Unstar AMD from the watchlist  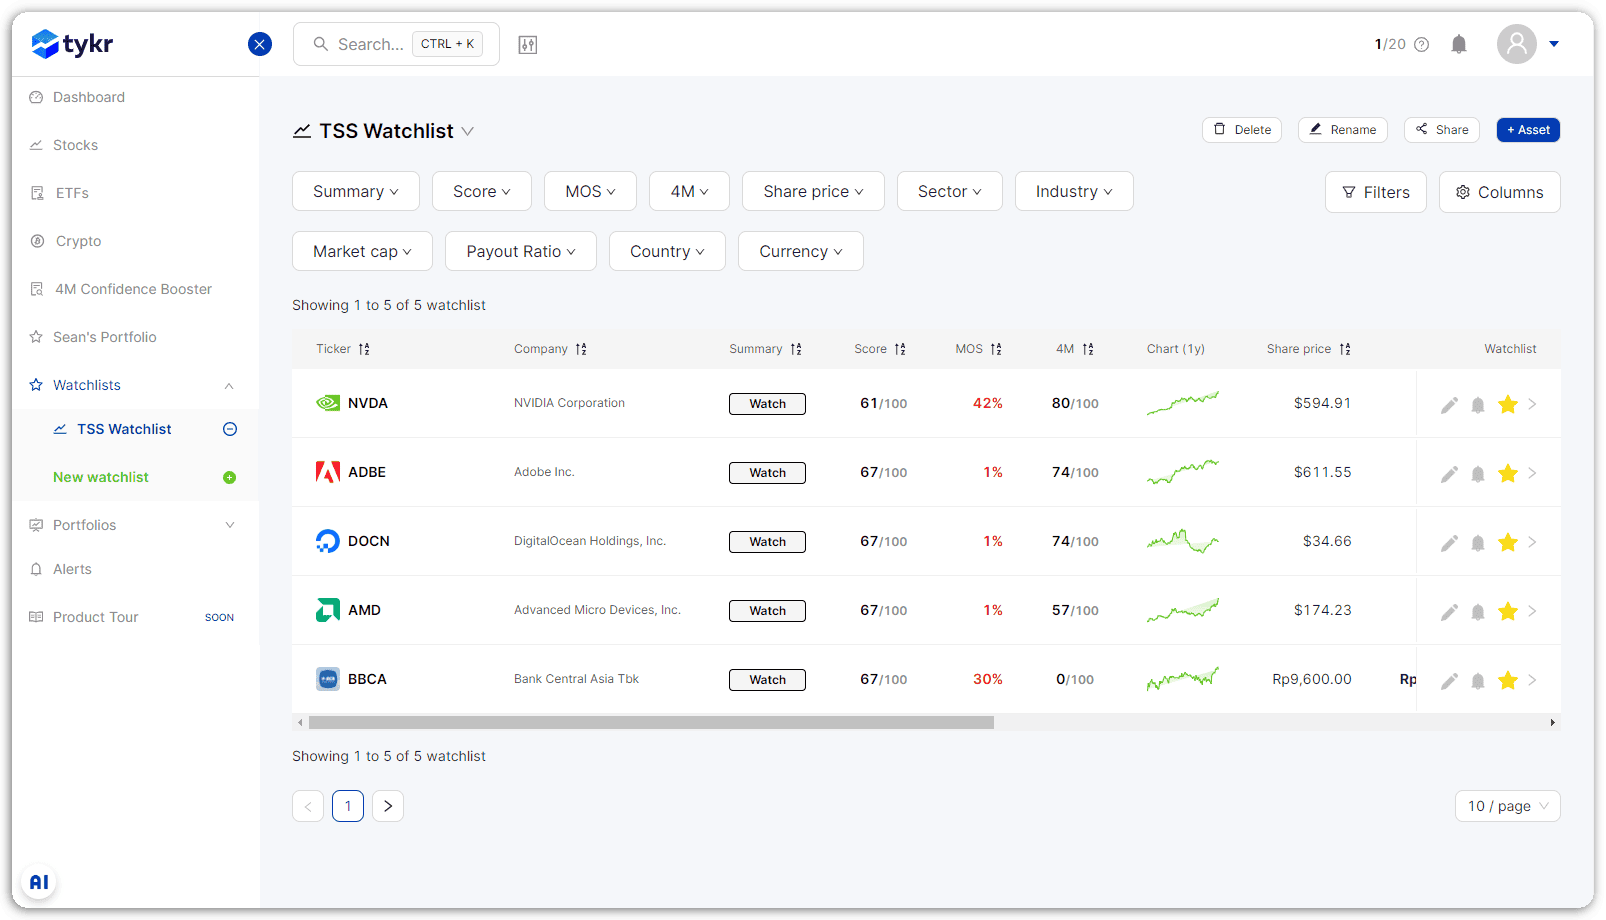click(x=1508, y=611)
